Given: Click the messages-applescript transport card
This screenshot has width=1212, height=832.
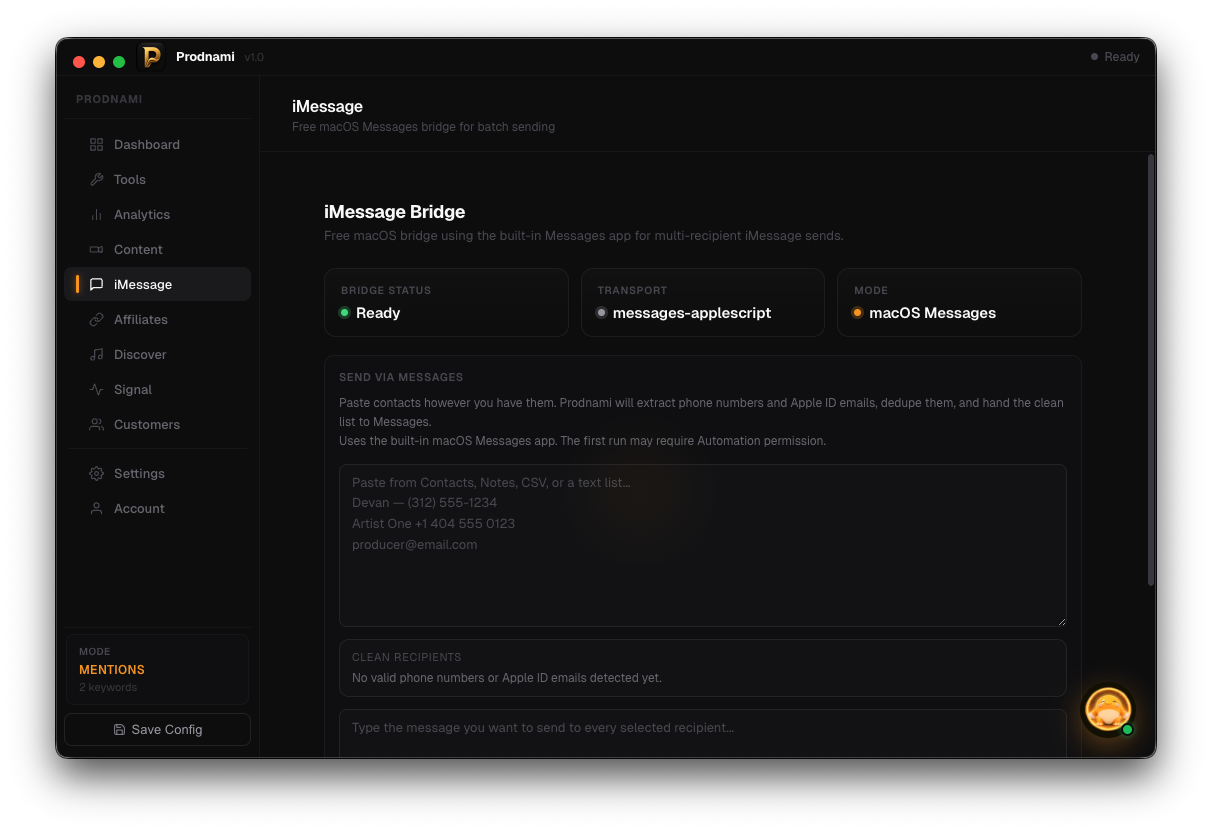Looking at the screenshot, I should (702, 302).
